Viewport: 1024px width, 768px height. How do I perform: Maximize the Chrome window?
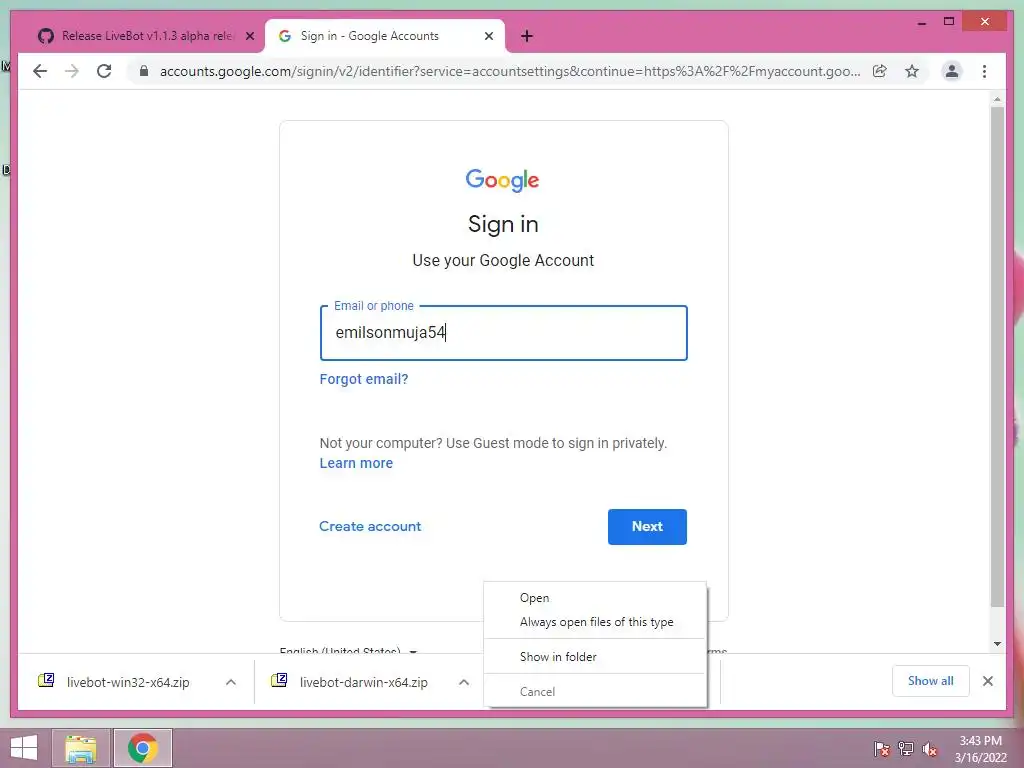point(949,22)
